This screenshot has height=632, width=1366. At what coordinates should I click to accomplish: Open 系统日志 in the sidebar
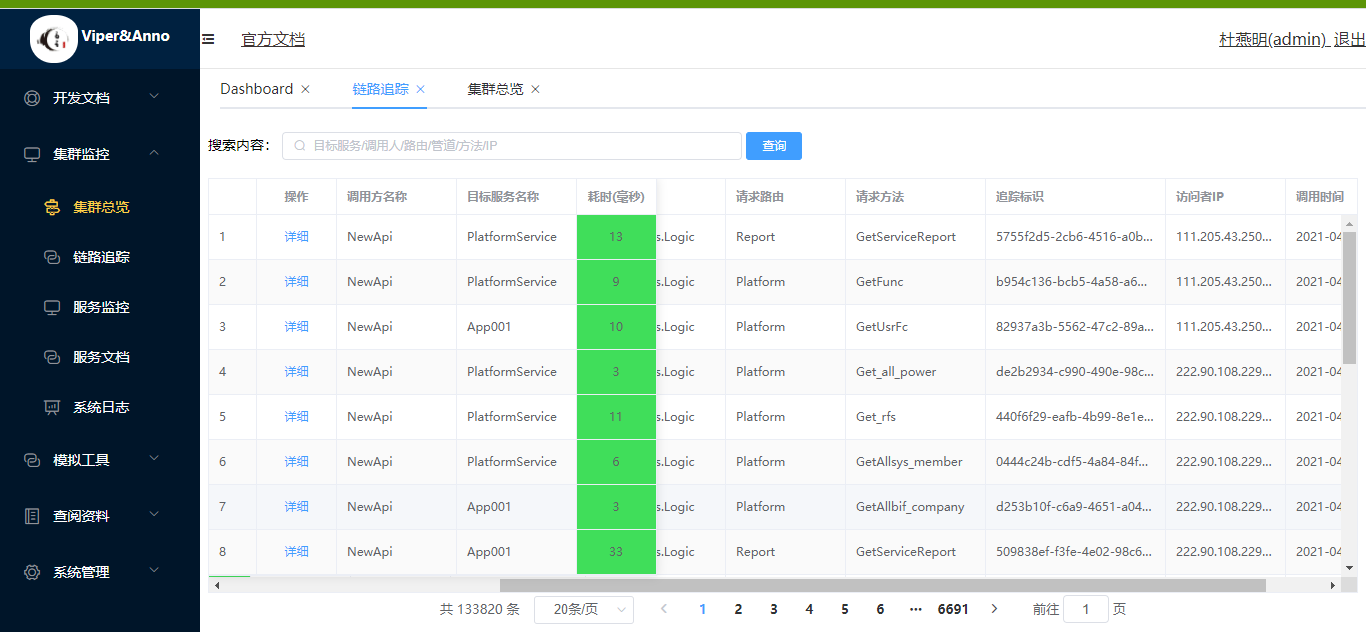tap(100, 407)
